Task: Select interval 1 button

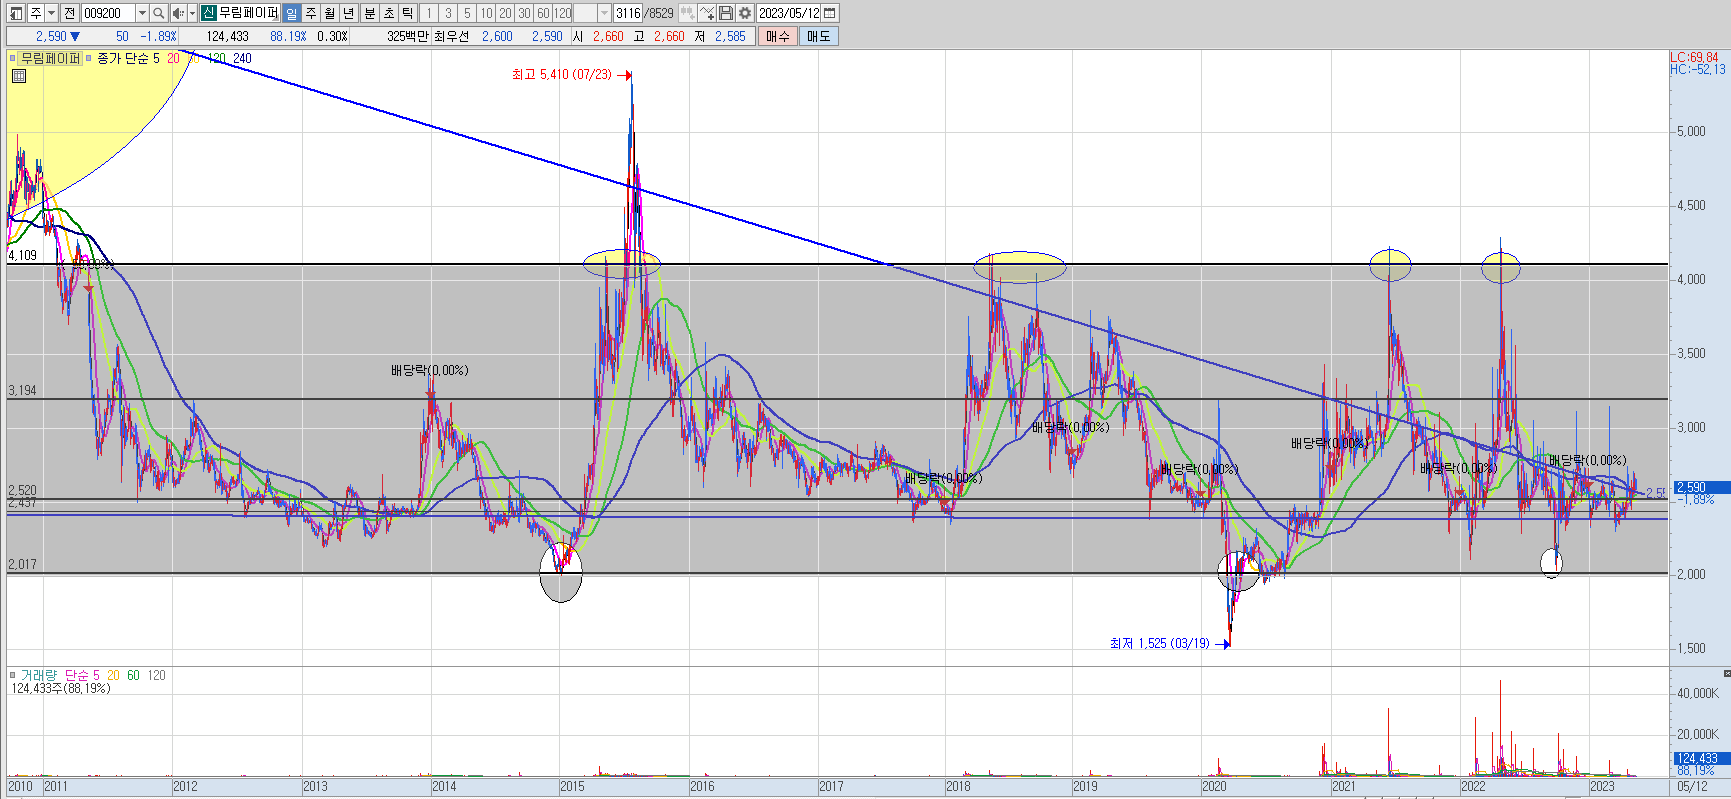Action: [x=428, y=13]
